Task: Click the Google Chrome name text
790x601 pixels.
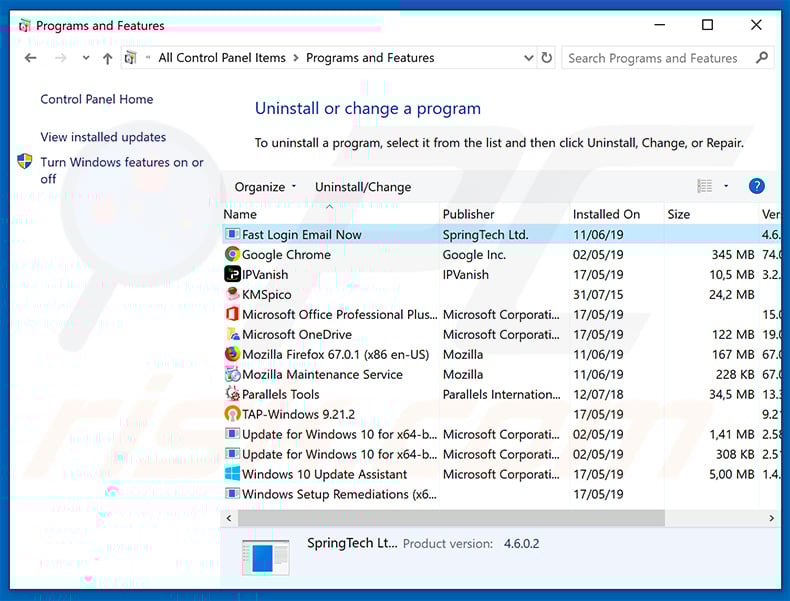Action: pyautogui.click(x=286, y=254)
